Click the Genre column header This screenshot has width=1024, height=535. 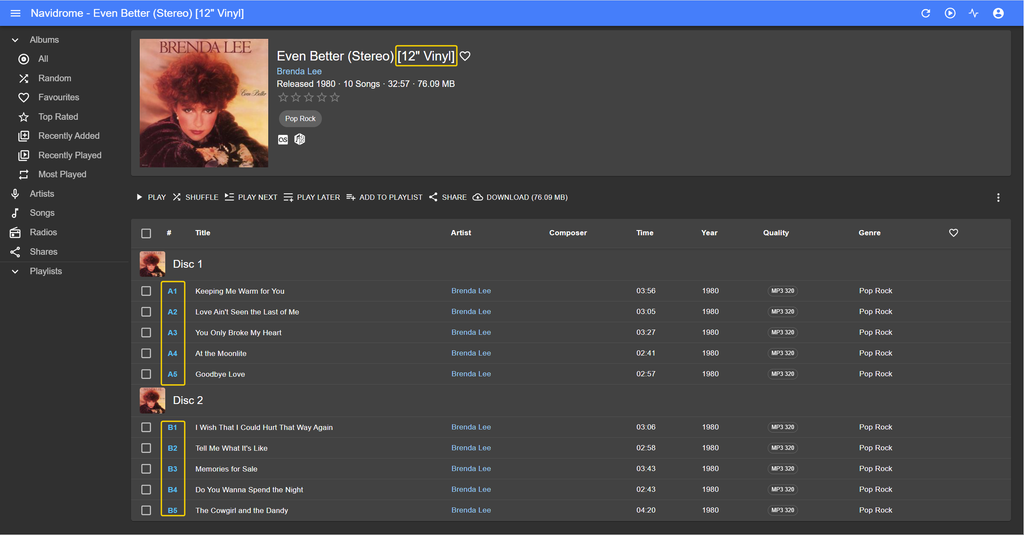pyautogui.click(x=869, y=233)
